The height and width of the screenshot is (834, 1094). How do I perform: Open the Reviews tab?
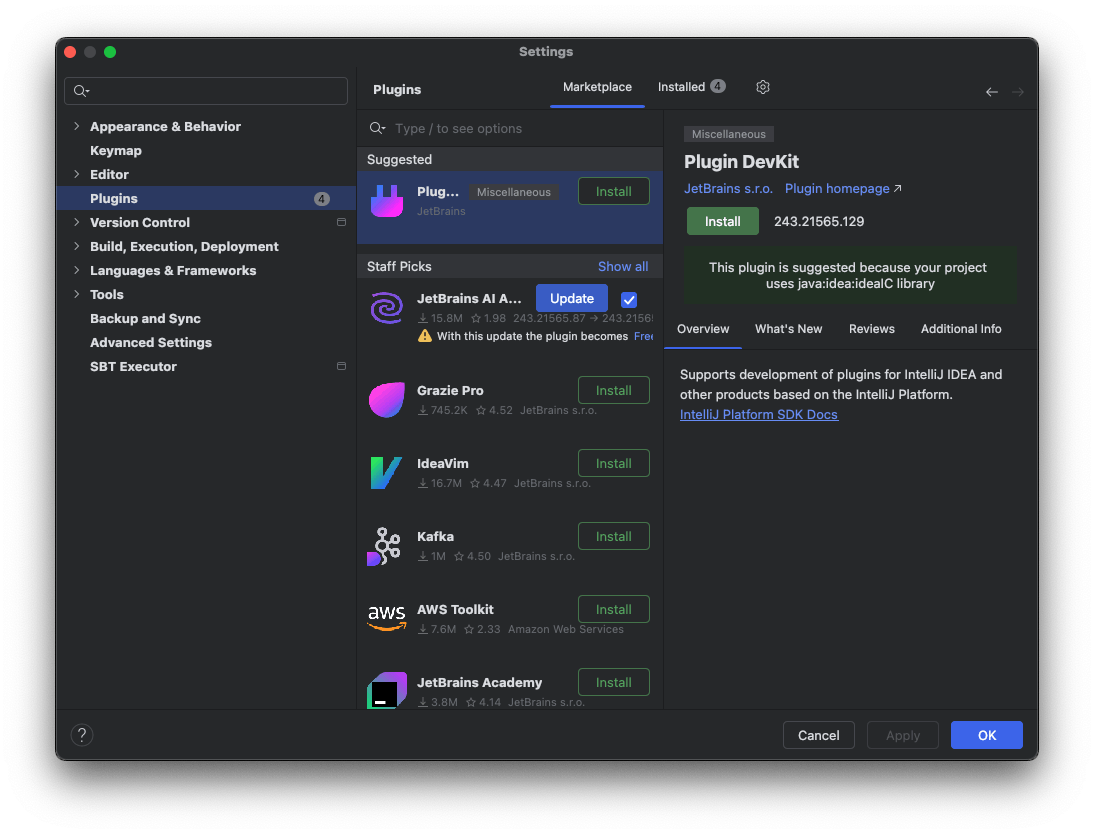pos(871,329)
